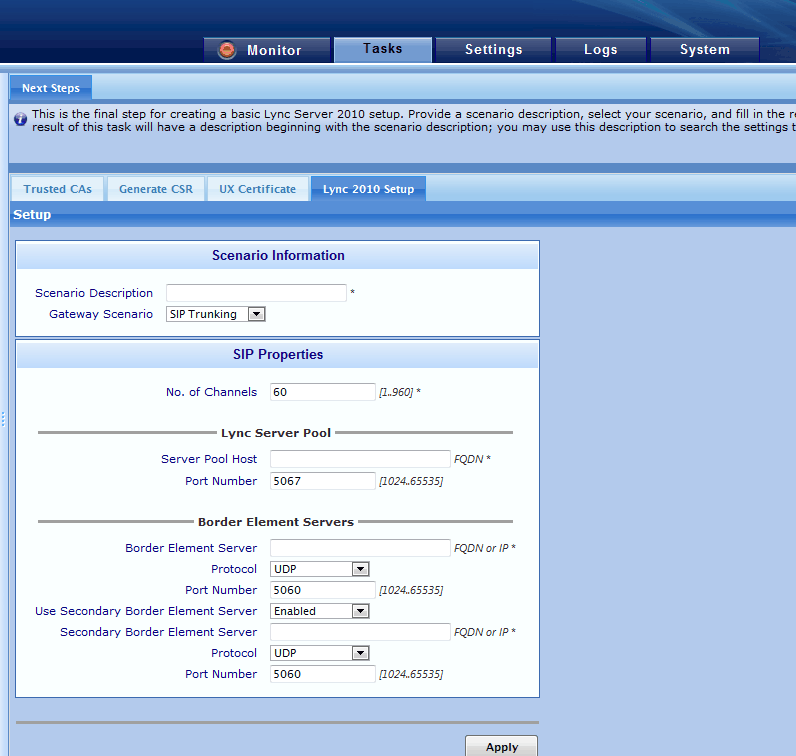Click the Lync Server Pool heading
The width and height of the screenshot is (796, 756).
276,433
